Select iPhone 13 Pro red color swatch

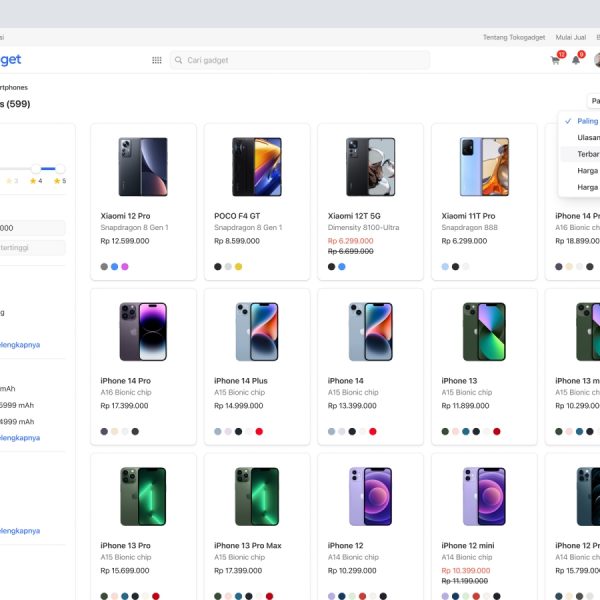(156, 596)
